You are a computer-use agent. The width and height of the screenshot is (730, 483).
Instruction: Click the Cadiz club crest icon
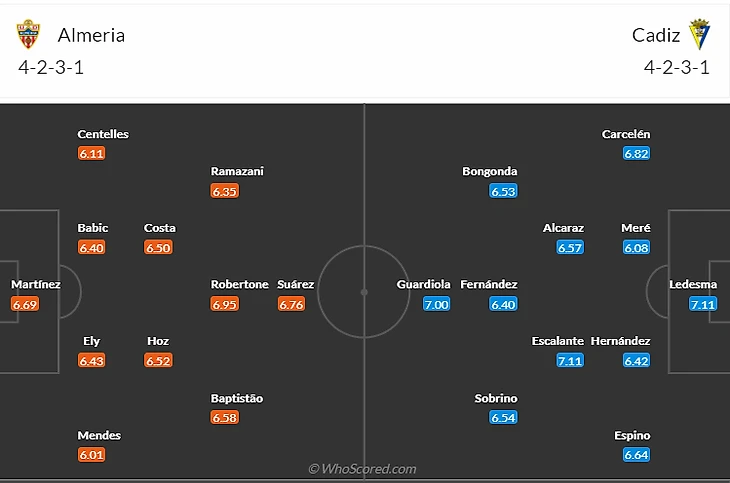pos(701,36)
